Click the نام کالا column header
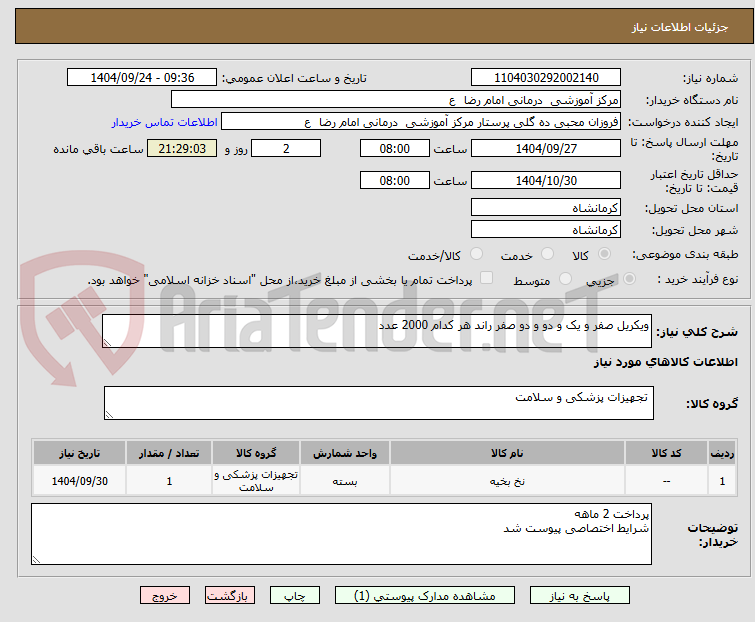The image size is (755, 622). coord(508,453)
